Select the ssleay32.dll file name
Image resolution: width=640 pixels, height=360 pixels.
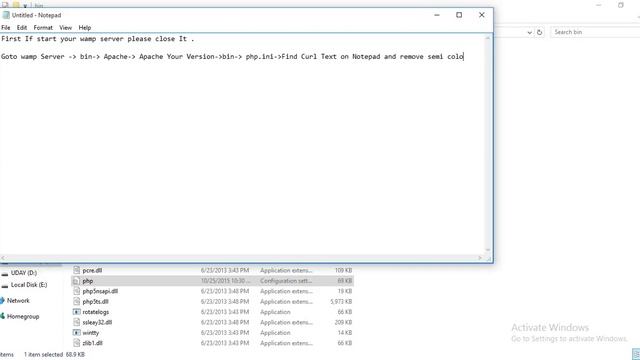[x=97, y=322]
